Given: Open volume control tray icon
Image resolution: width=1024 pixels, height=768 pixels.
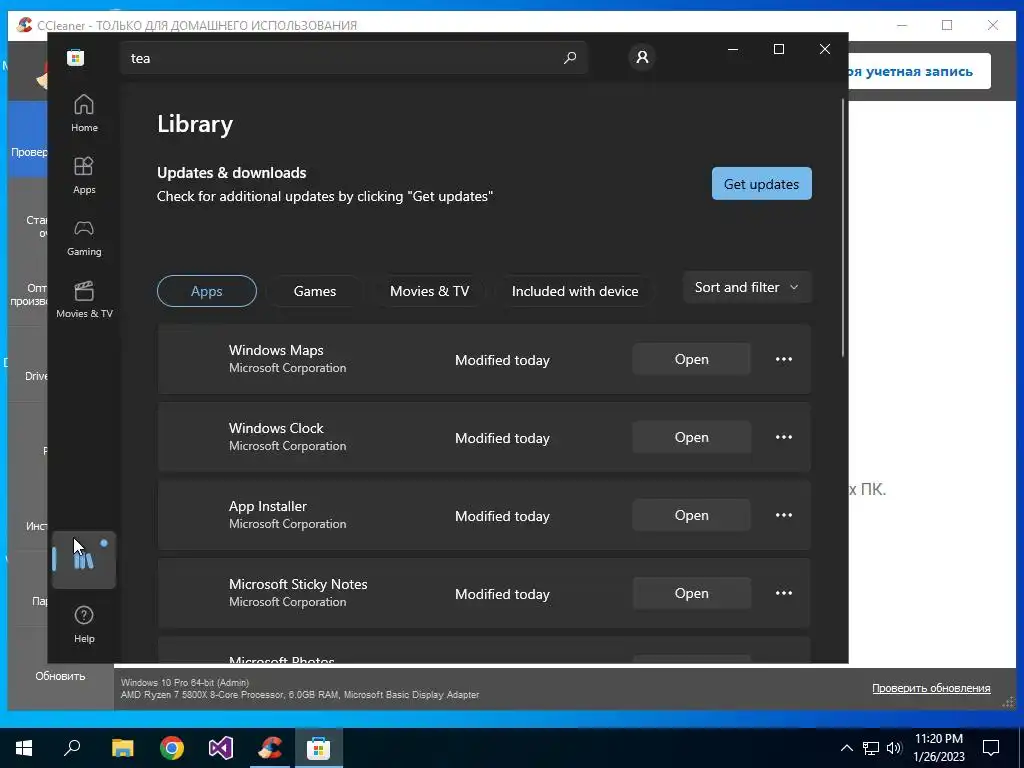Looking at the screenshot, I should tap(894, 748).
